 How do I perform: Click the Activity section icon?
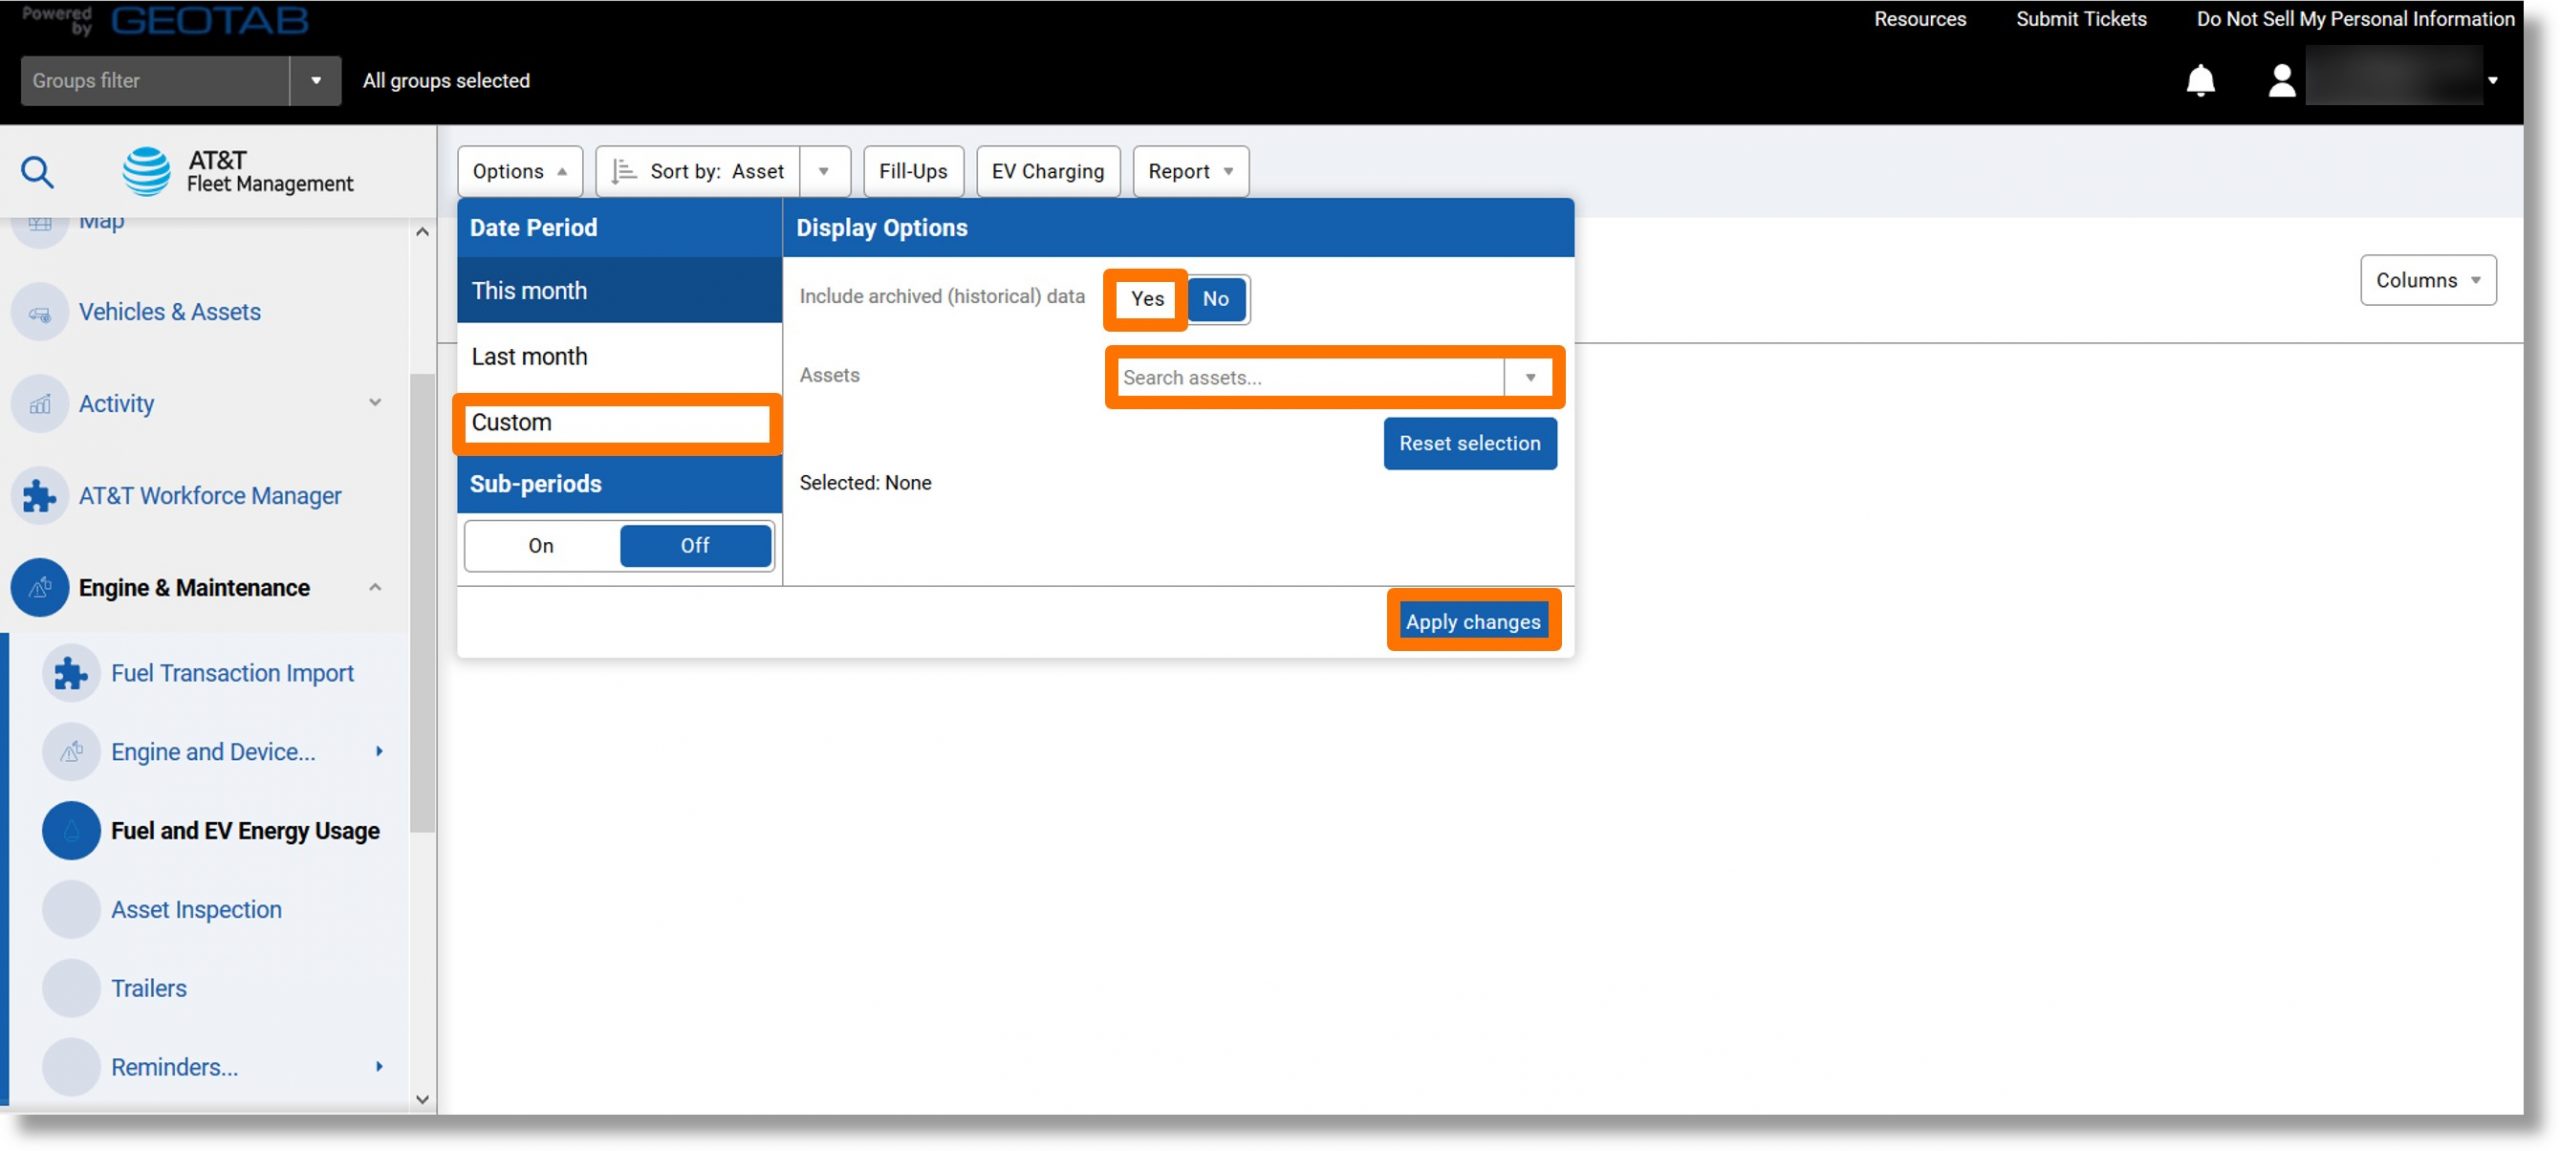[x=39, y=403]
